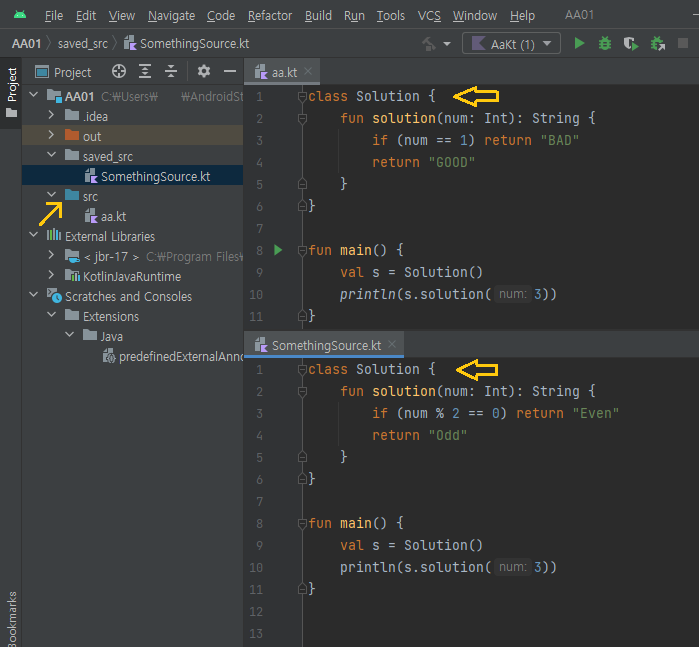699x647 pixels.
Task: Click the run gutter icon beside main
Action: tap(278, 250)
